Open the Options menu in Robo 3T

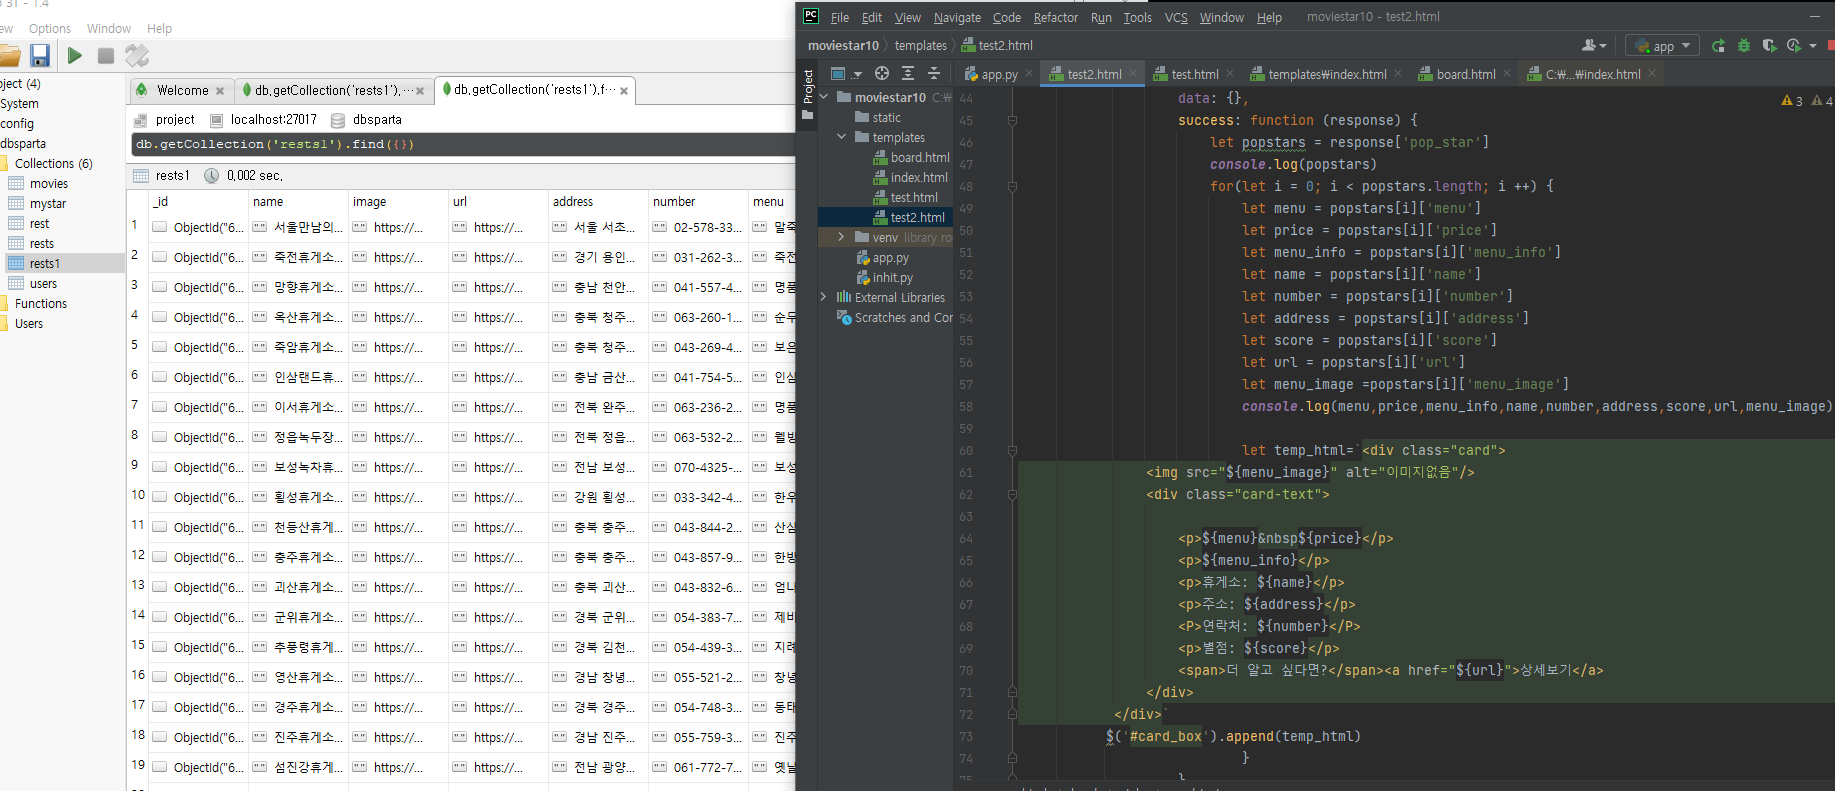(x=50, y=28)
